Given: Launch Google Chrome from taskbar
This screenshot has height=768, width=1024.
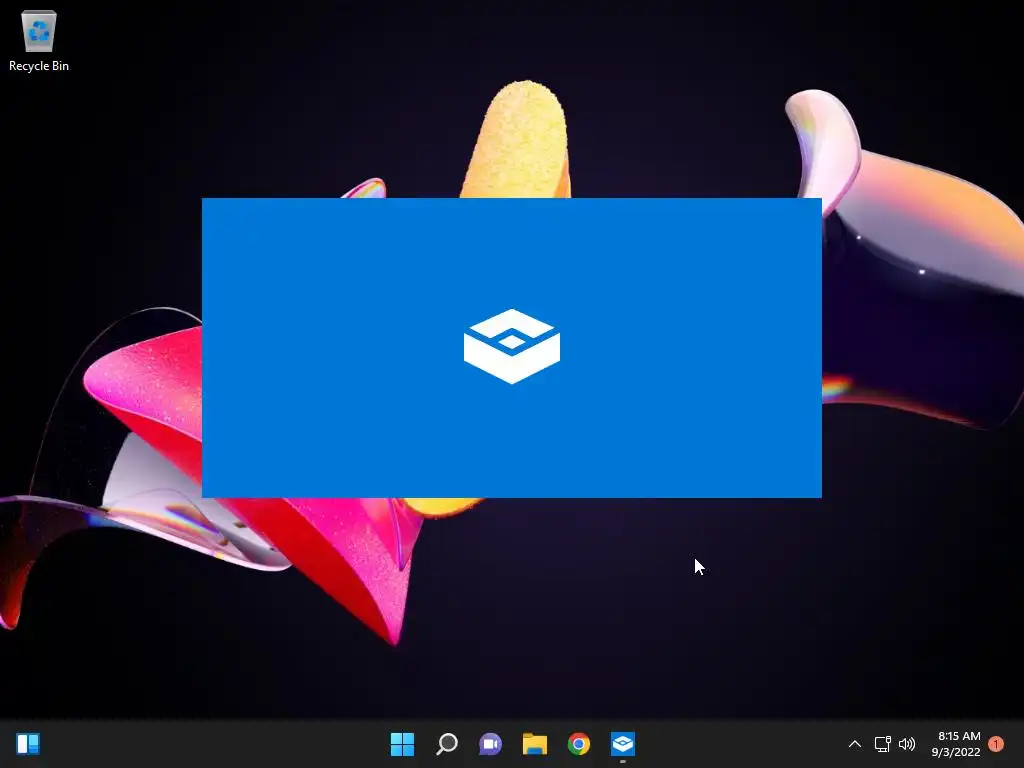Looking at the screenshot, I should tap(579, 744).
